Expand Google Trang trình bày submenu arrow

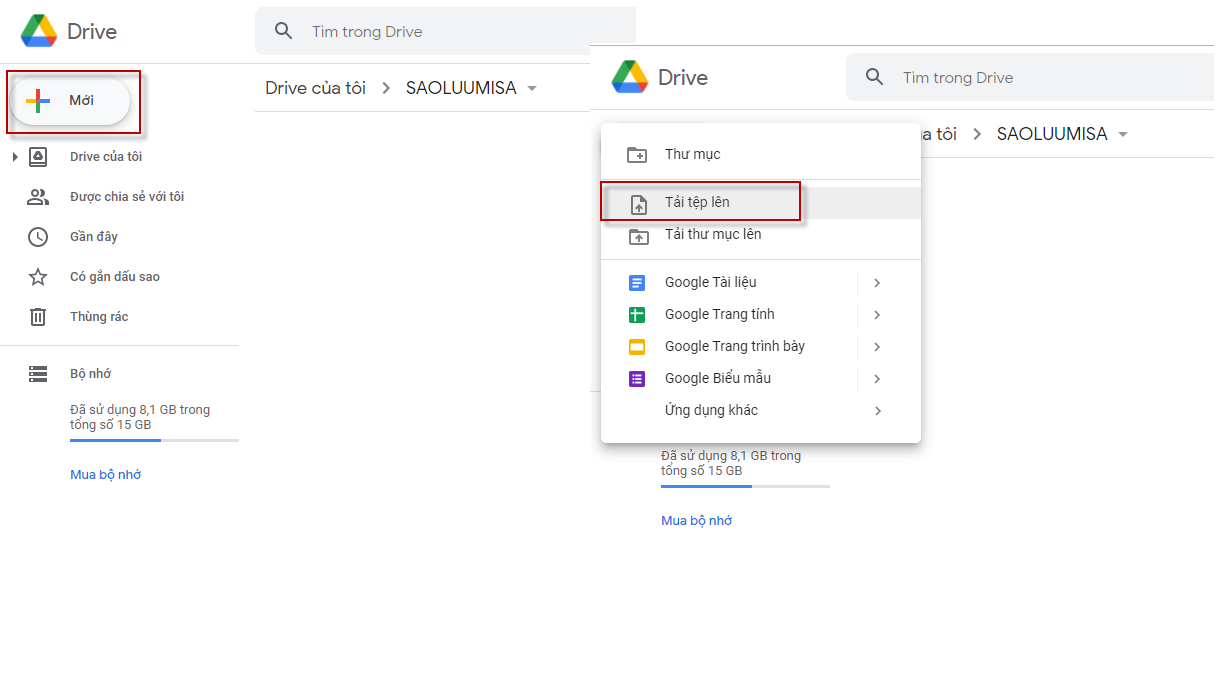click(x=877, y=347)
